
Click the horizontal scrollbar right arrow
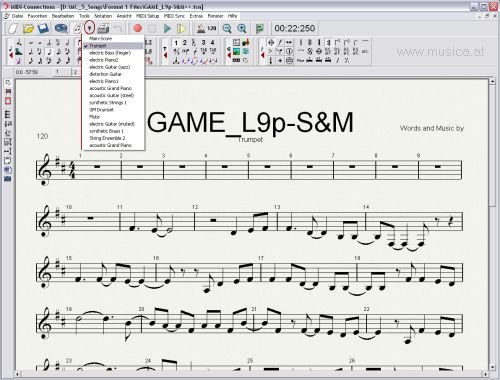tap(486, 374)
